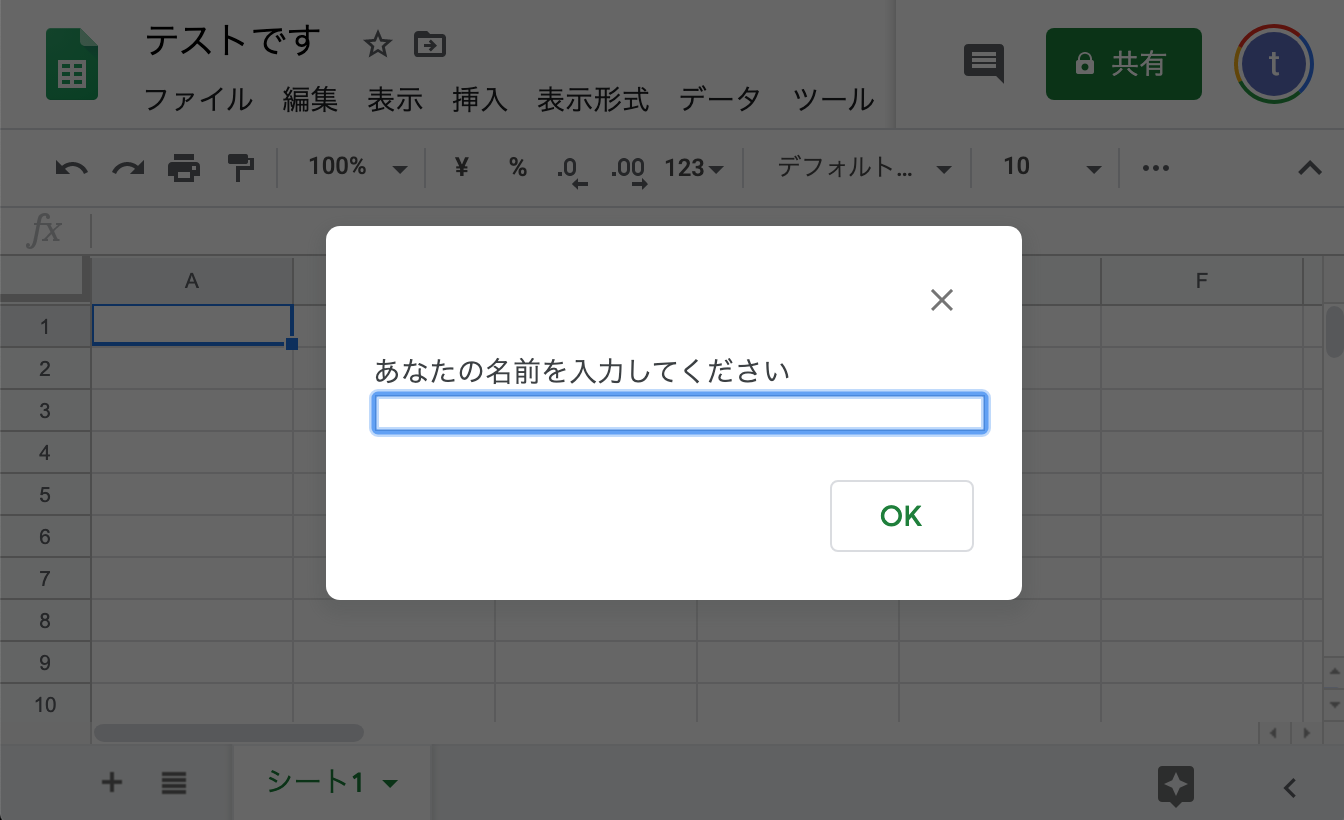Click the Redo icon
This screenshot has width=1344, height=820.
point(127,167)
